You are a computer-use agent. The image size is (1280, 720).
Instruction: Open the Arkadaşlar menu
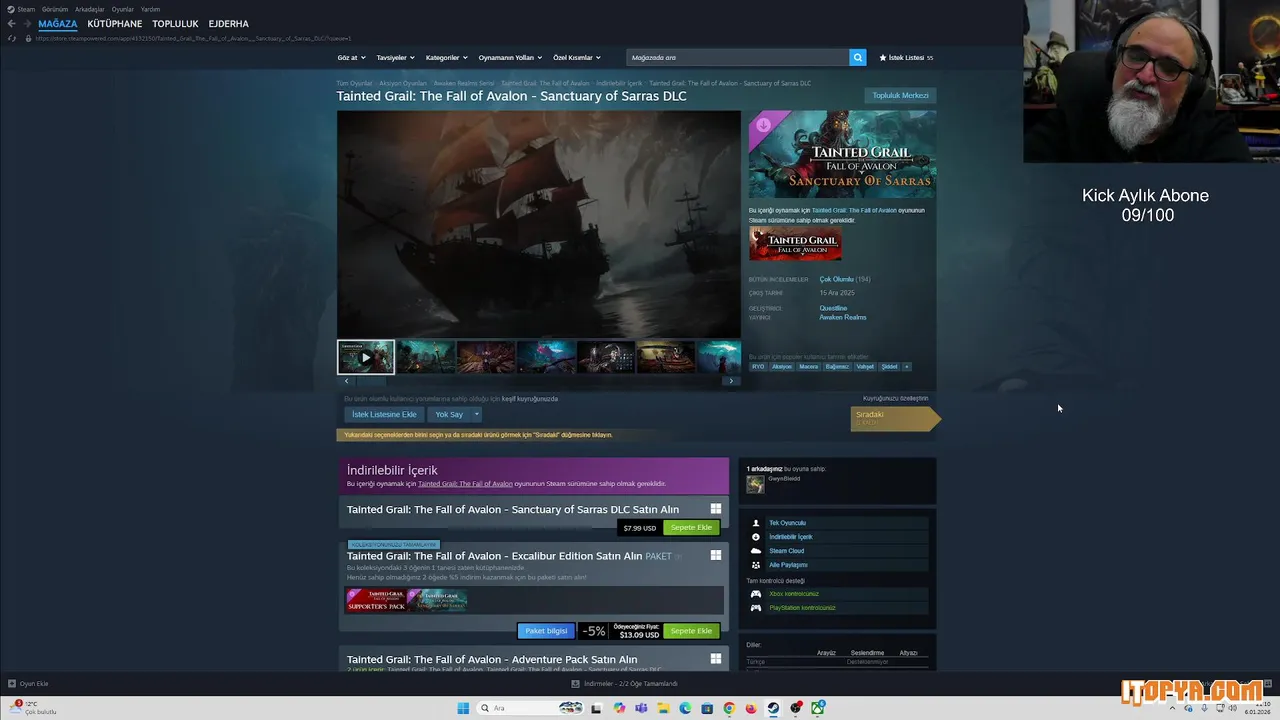coord(90,9)
